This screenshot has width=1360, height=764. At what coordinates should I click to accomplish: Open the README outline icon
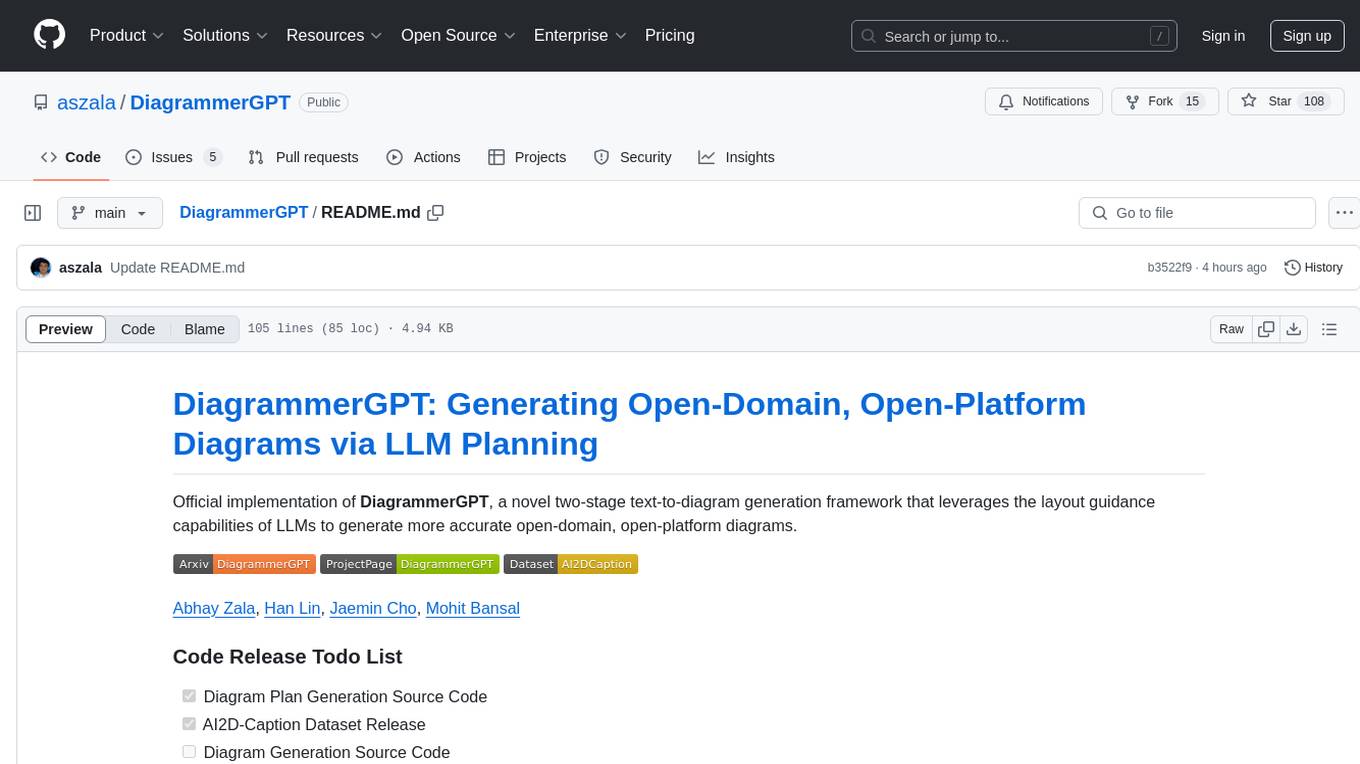1329,329
